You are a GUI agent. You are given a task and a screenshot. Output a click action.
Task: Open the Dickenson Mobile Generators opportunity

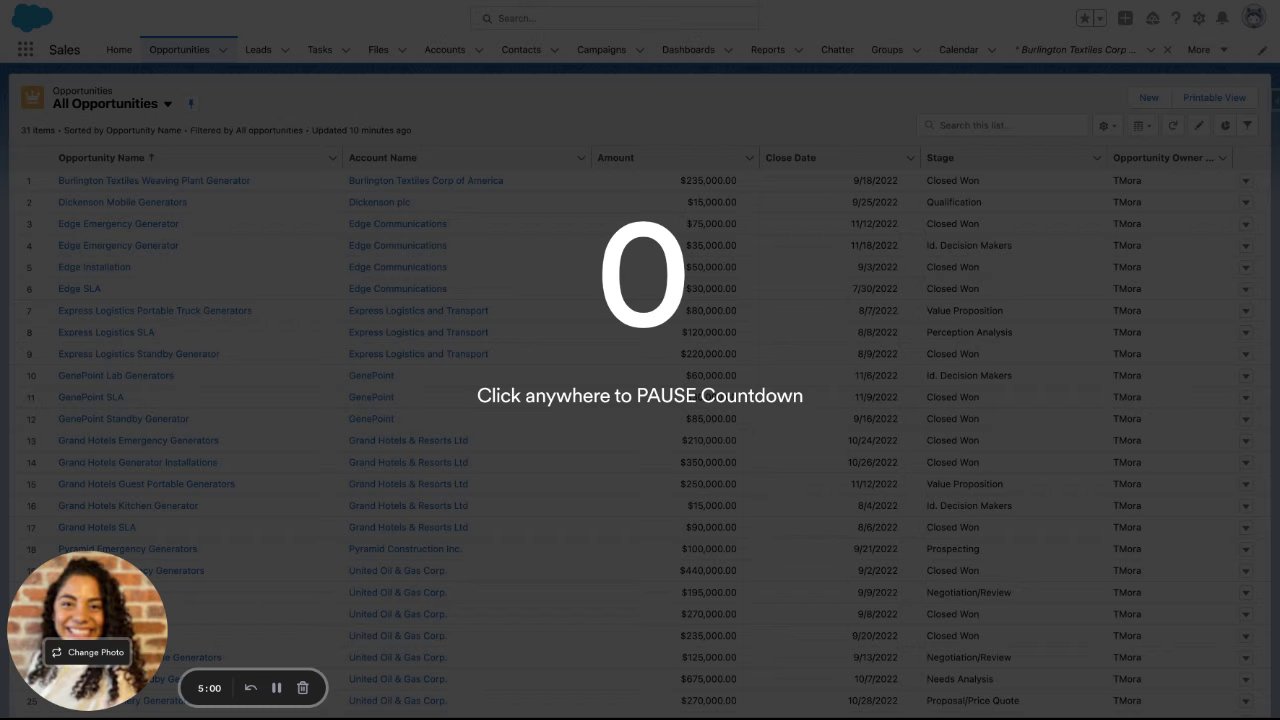(122, 202)
